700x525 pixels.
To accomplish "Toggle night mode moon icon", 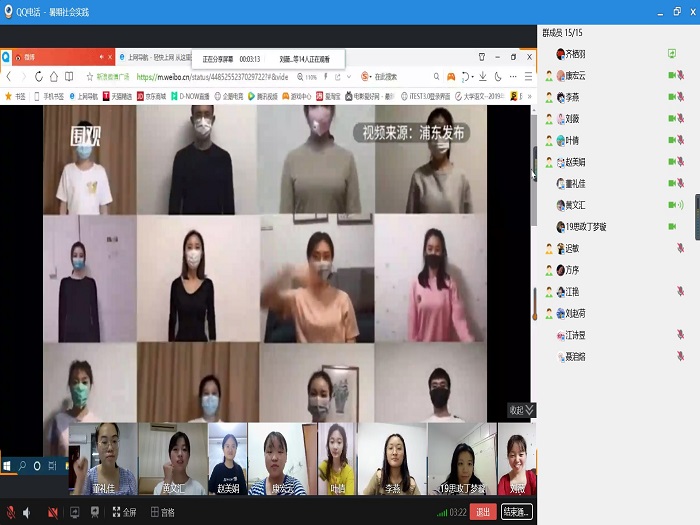I will pos(498,77).
